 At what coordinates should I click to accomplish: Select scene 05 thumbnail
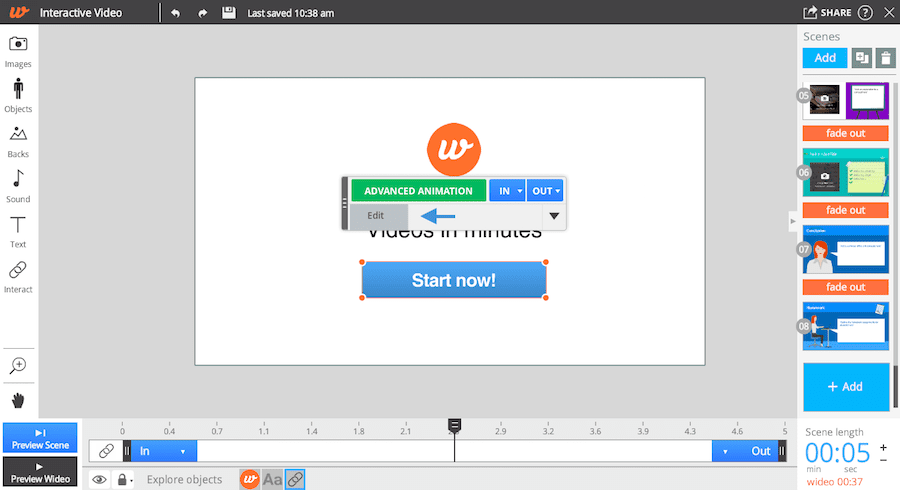846,100
